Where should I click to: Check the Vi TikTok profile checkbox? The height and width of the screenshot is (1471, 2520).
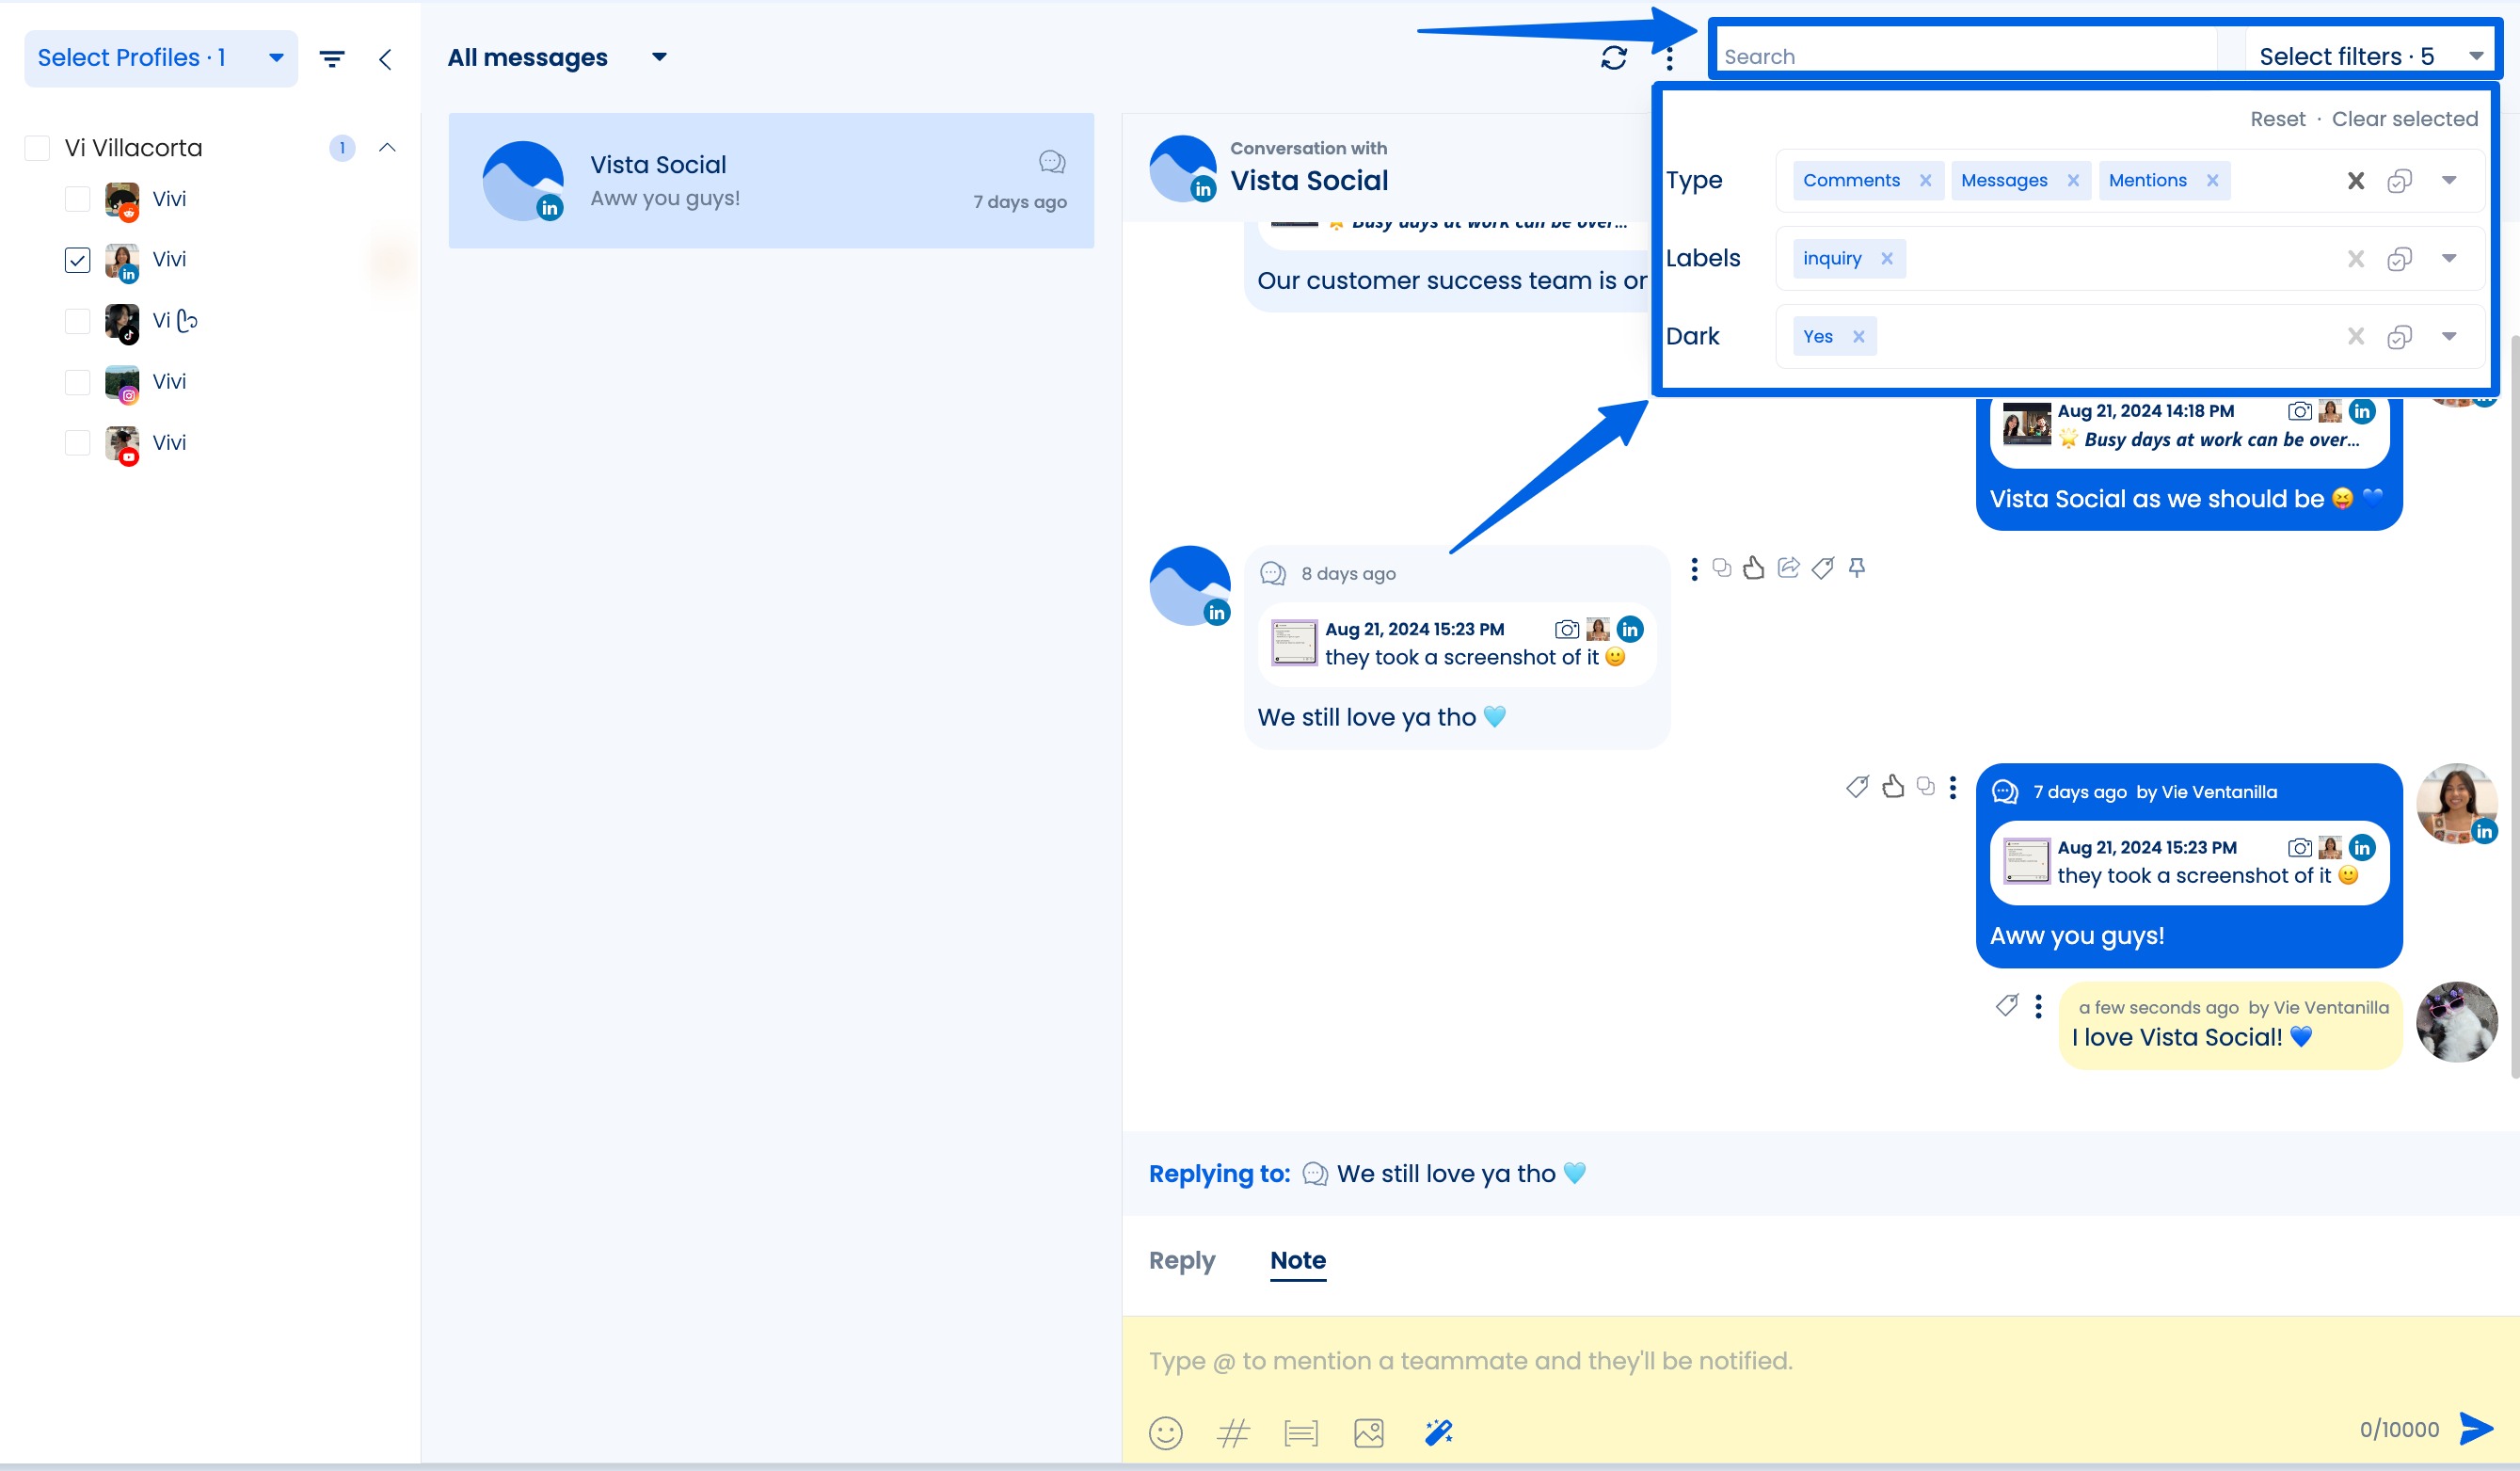coord(77,321)
